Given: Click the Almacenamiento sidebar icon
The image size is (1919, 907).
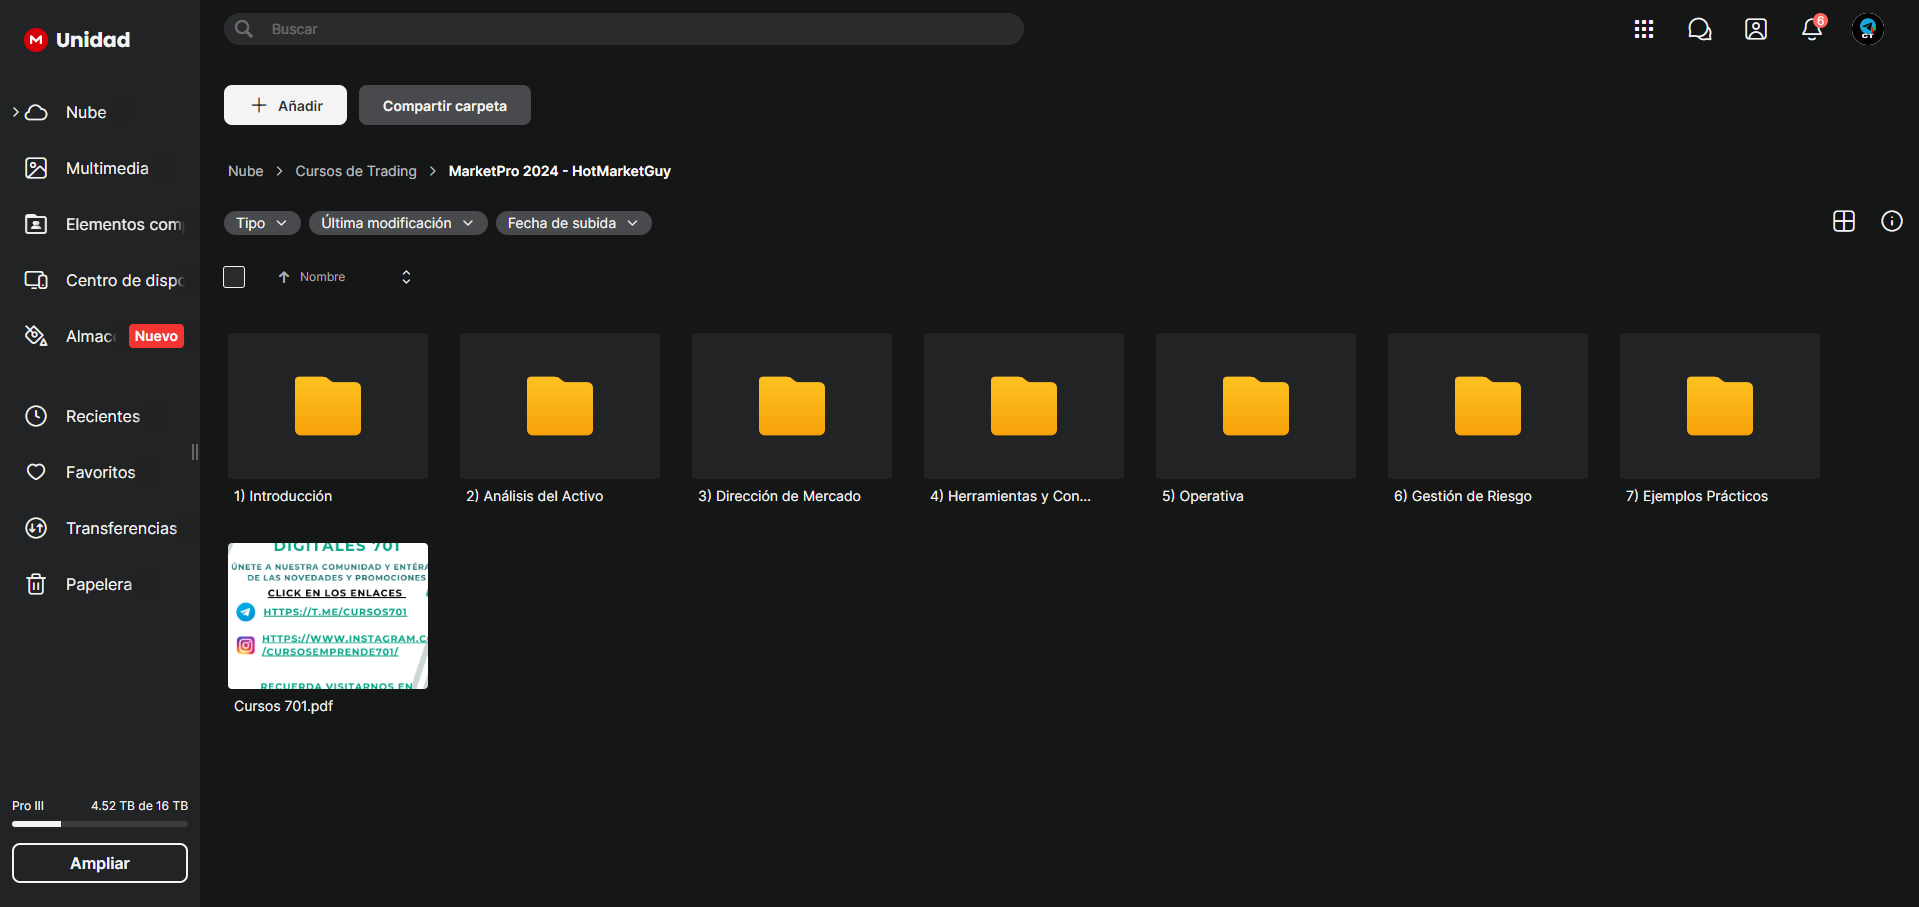Looking at the screenshot, I should [36, 336].
